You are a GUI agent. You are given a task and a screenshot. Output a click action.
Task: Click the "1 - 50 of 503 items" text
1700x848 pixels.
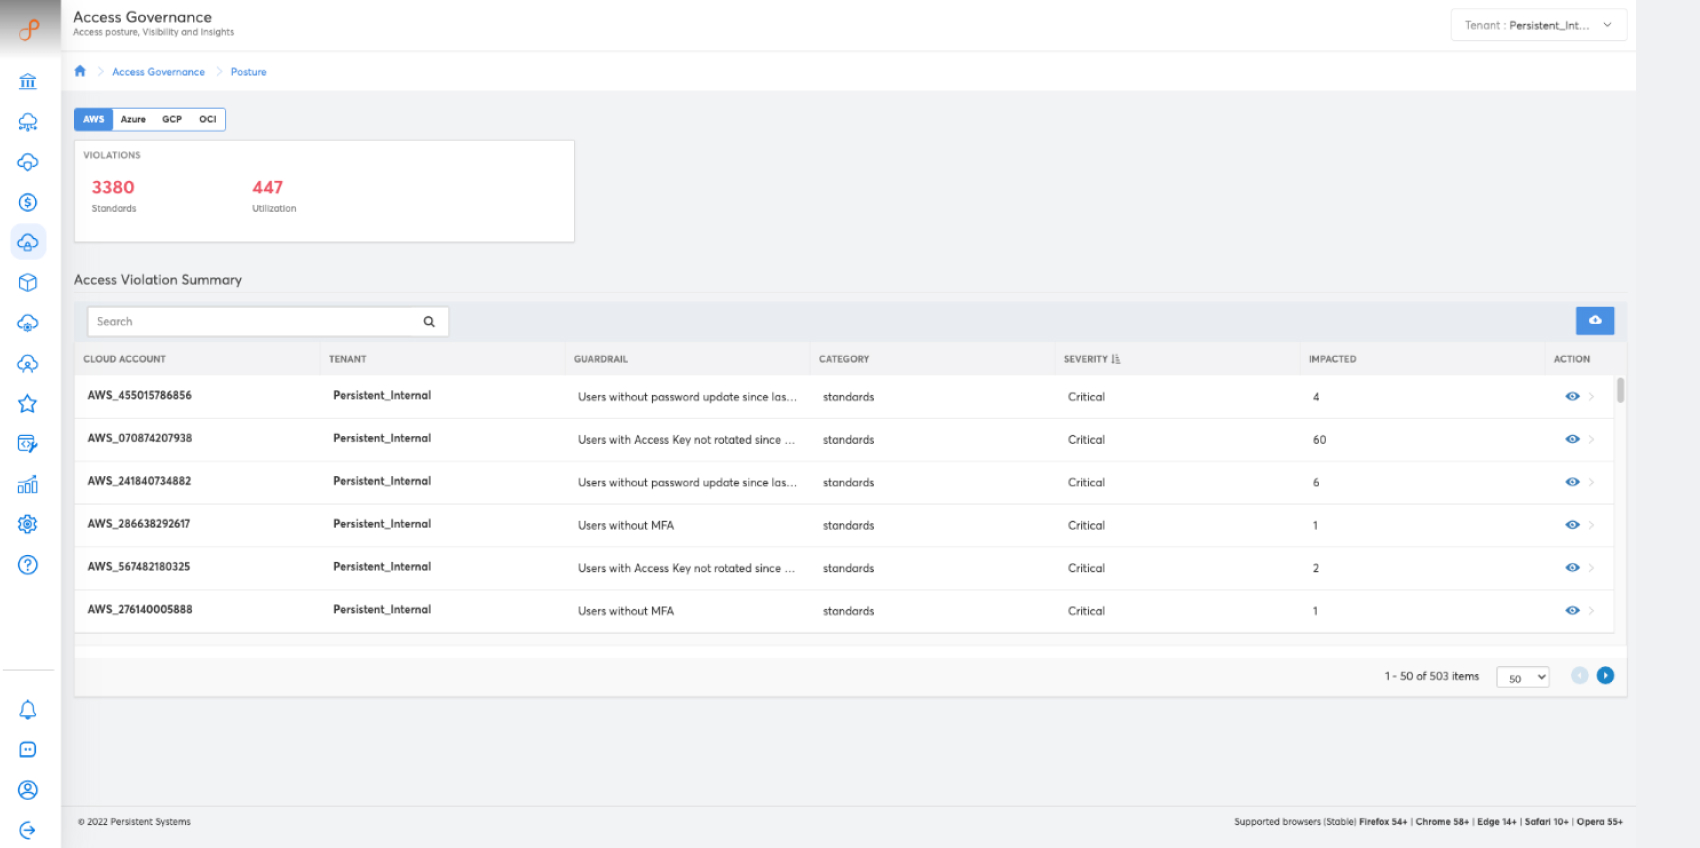point(1431,676)
